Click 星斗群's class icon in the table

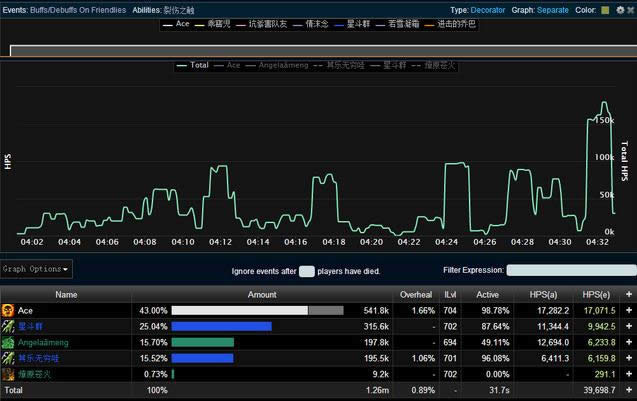pyautogui.click(x=8, y=326)
